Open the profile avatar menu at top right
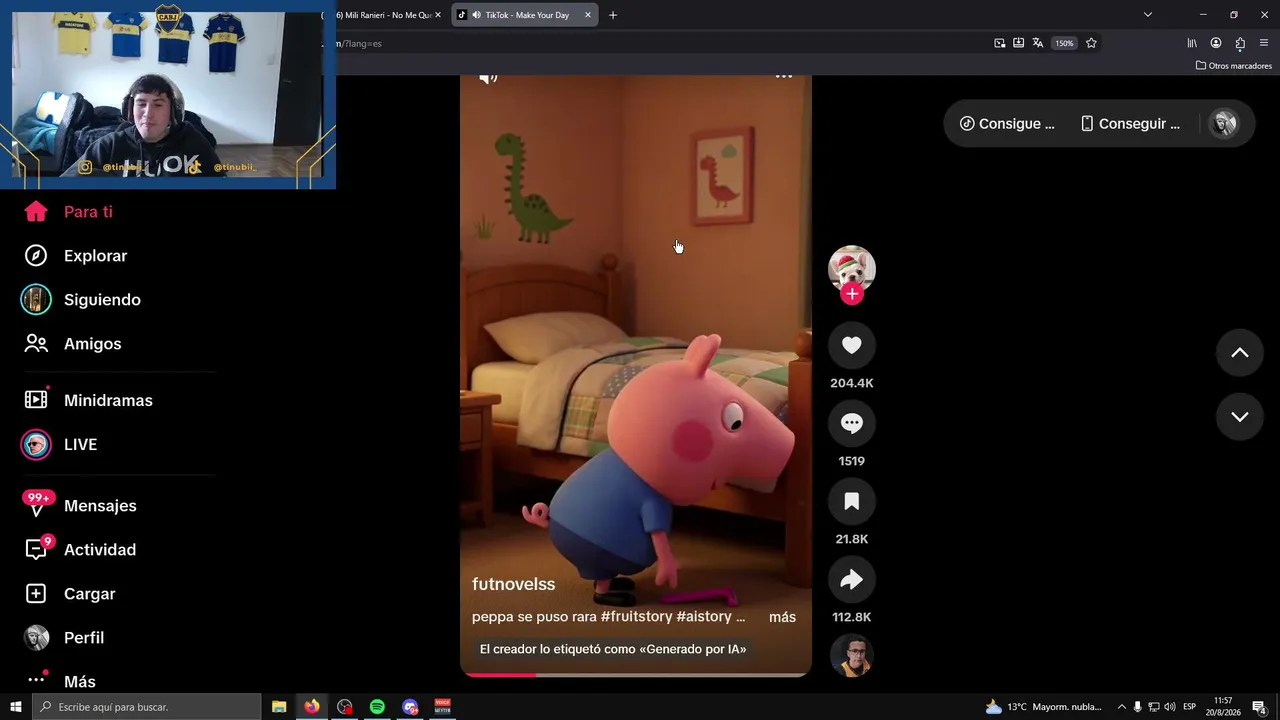1280x720 pixels. click(1224, 124)
